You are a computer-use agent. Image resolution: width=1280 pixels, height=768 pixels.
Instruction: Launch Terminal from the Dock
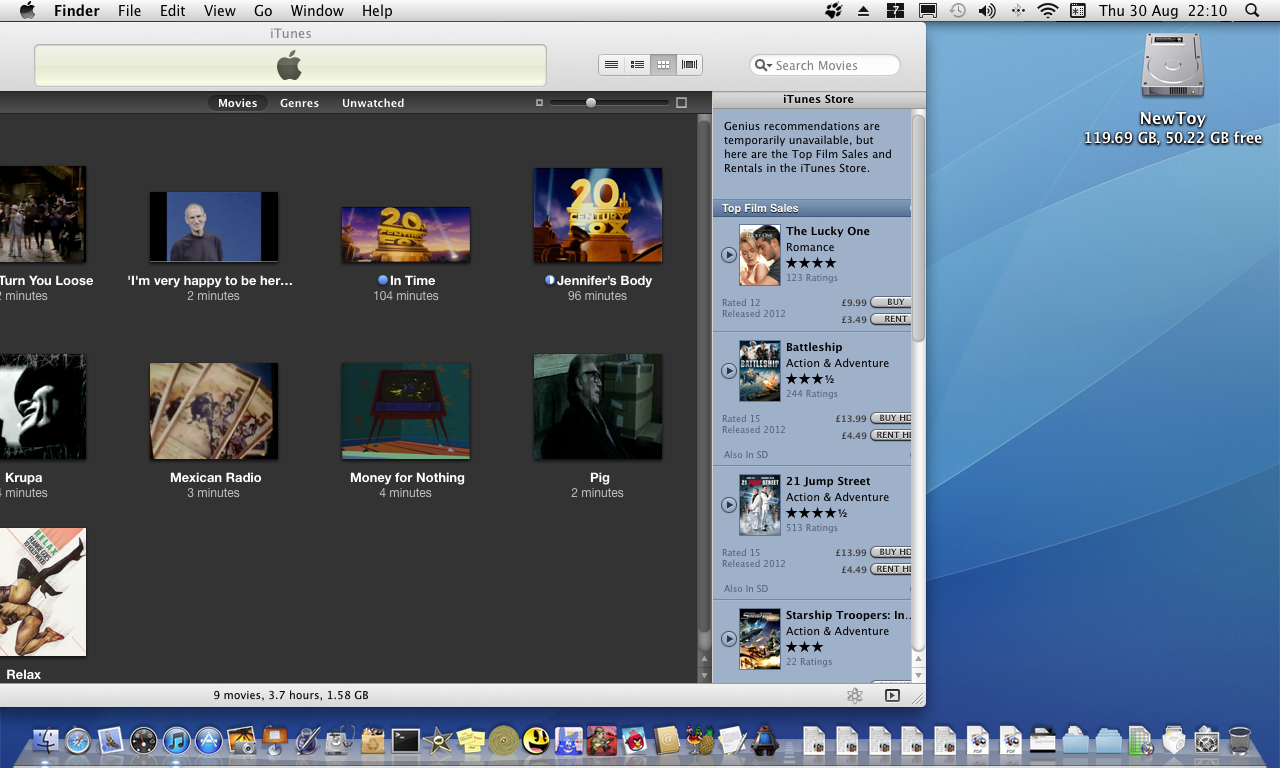[405, 741]
